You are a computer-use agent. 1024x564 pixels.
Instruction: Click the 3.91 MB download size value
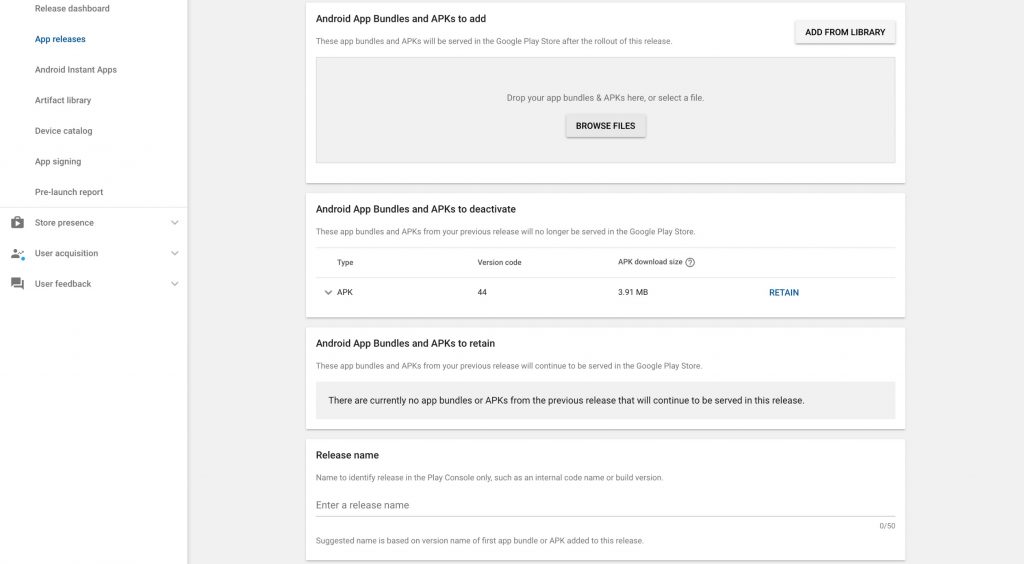pyautogui.click(x=633, y=292)
